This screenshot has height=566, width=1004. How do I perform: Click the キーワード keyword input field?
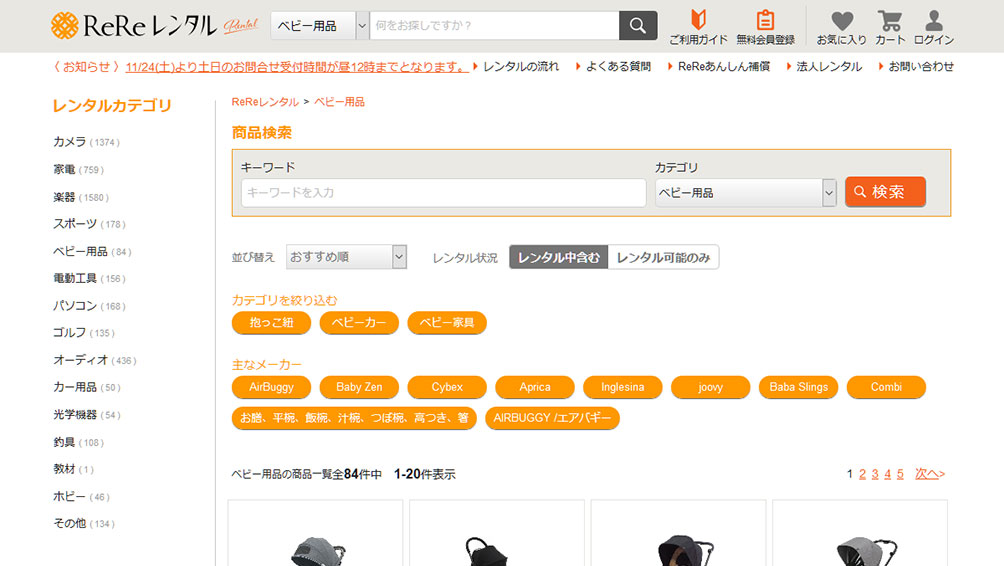[443, 193]
